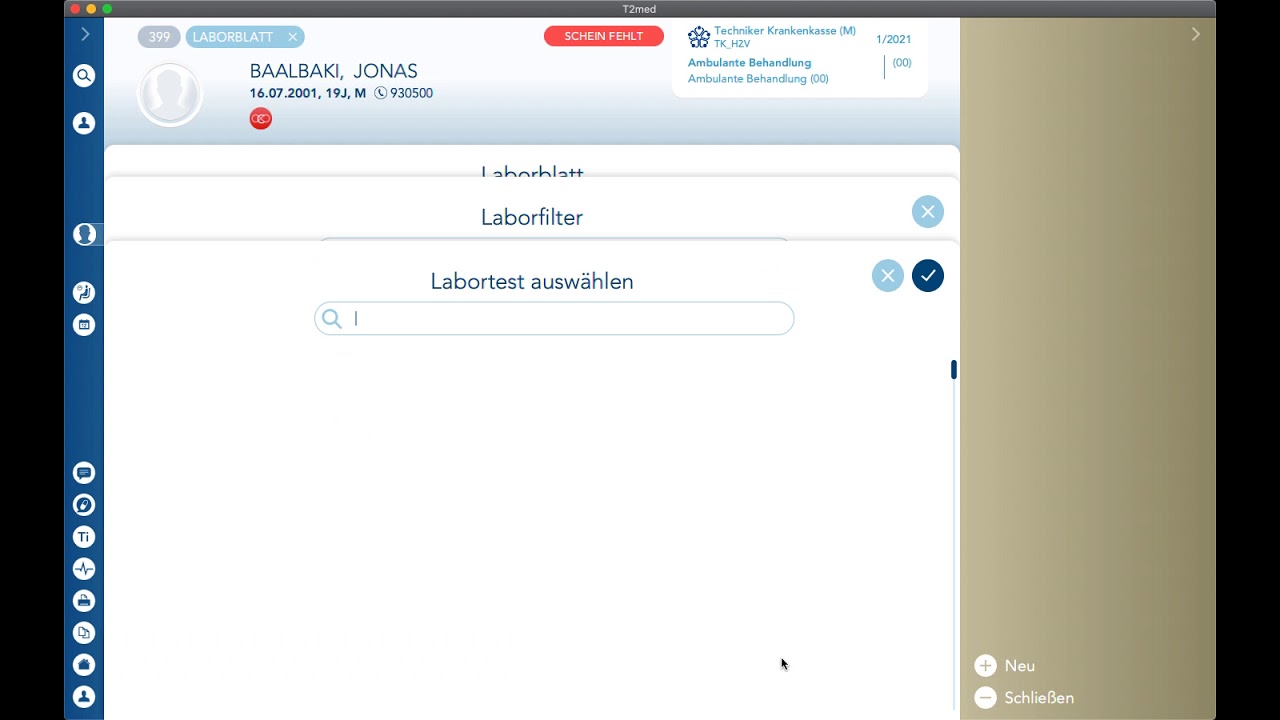Screen dimensions: 1280x720
Task: Confirm Labortest selection with checkmark
Action: (x=928, y=276)
